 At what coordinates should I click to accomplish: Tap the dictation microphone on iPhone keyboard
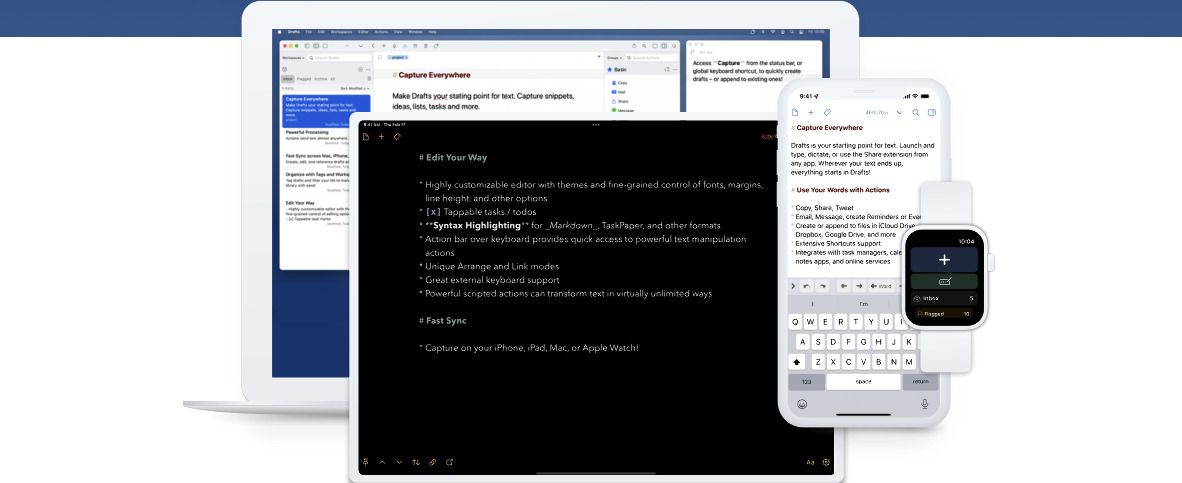pos(924,404)
